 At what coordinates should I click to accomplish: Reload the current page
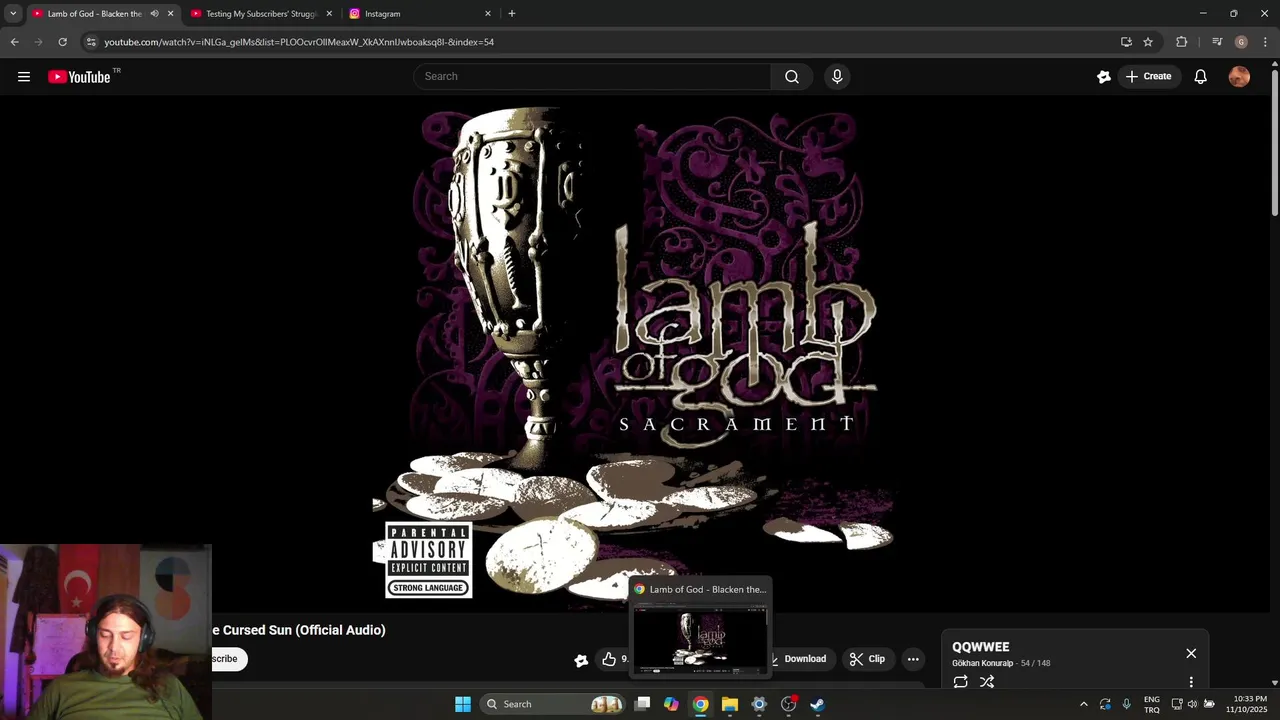coord(62,42)
